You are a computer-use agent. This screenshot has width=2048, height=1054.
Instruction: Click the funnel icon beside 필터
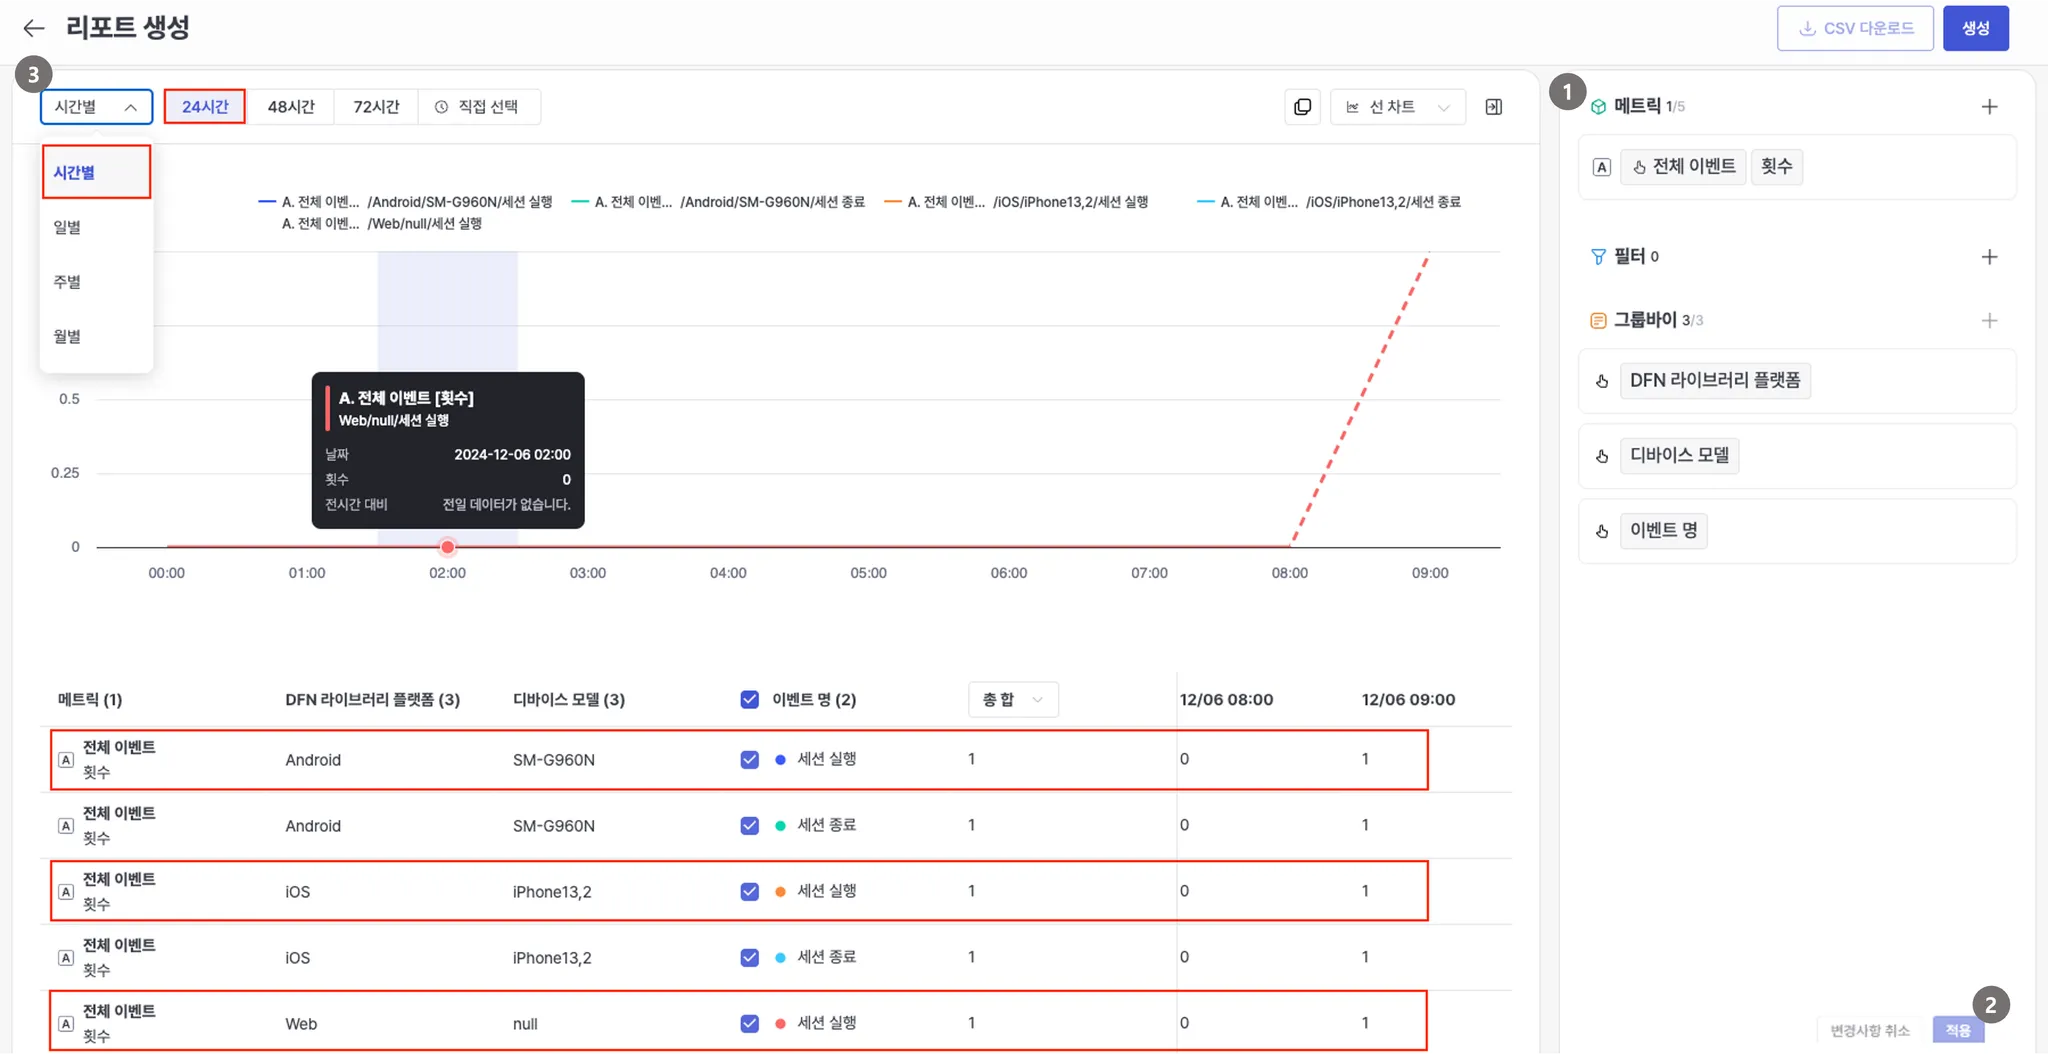pyautogui.click(x=1598, y=257)
